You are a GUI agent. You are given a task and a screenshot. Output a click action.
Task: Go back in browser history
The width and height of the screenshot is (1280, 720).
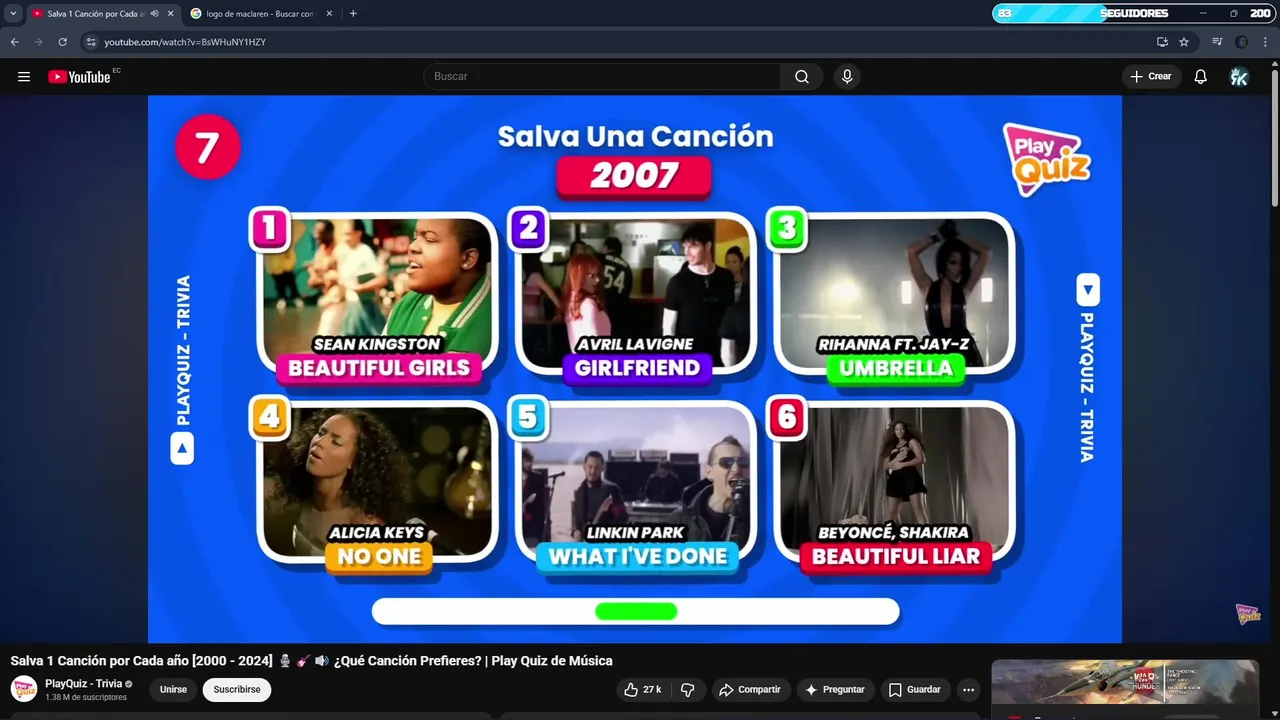click(x=15, y=42)
